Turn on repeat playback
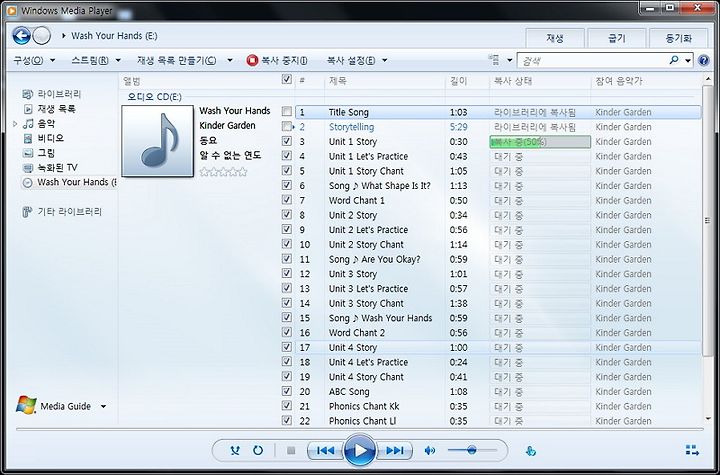Viewport: 720px width, 475px height. click(x=258, y=451)
